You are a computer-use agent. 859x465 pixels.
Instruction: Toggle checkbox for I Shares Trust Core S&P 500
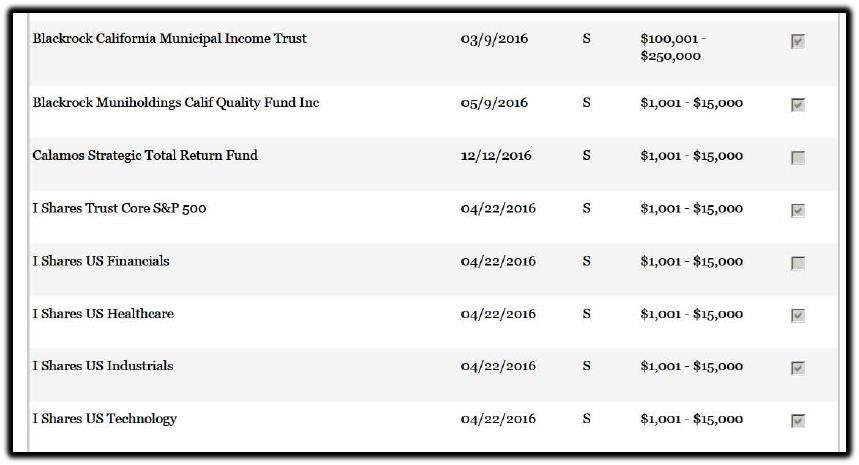click(x=798, y=210)
